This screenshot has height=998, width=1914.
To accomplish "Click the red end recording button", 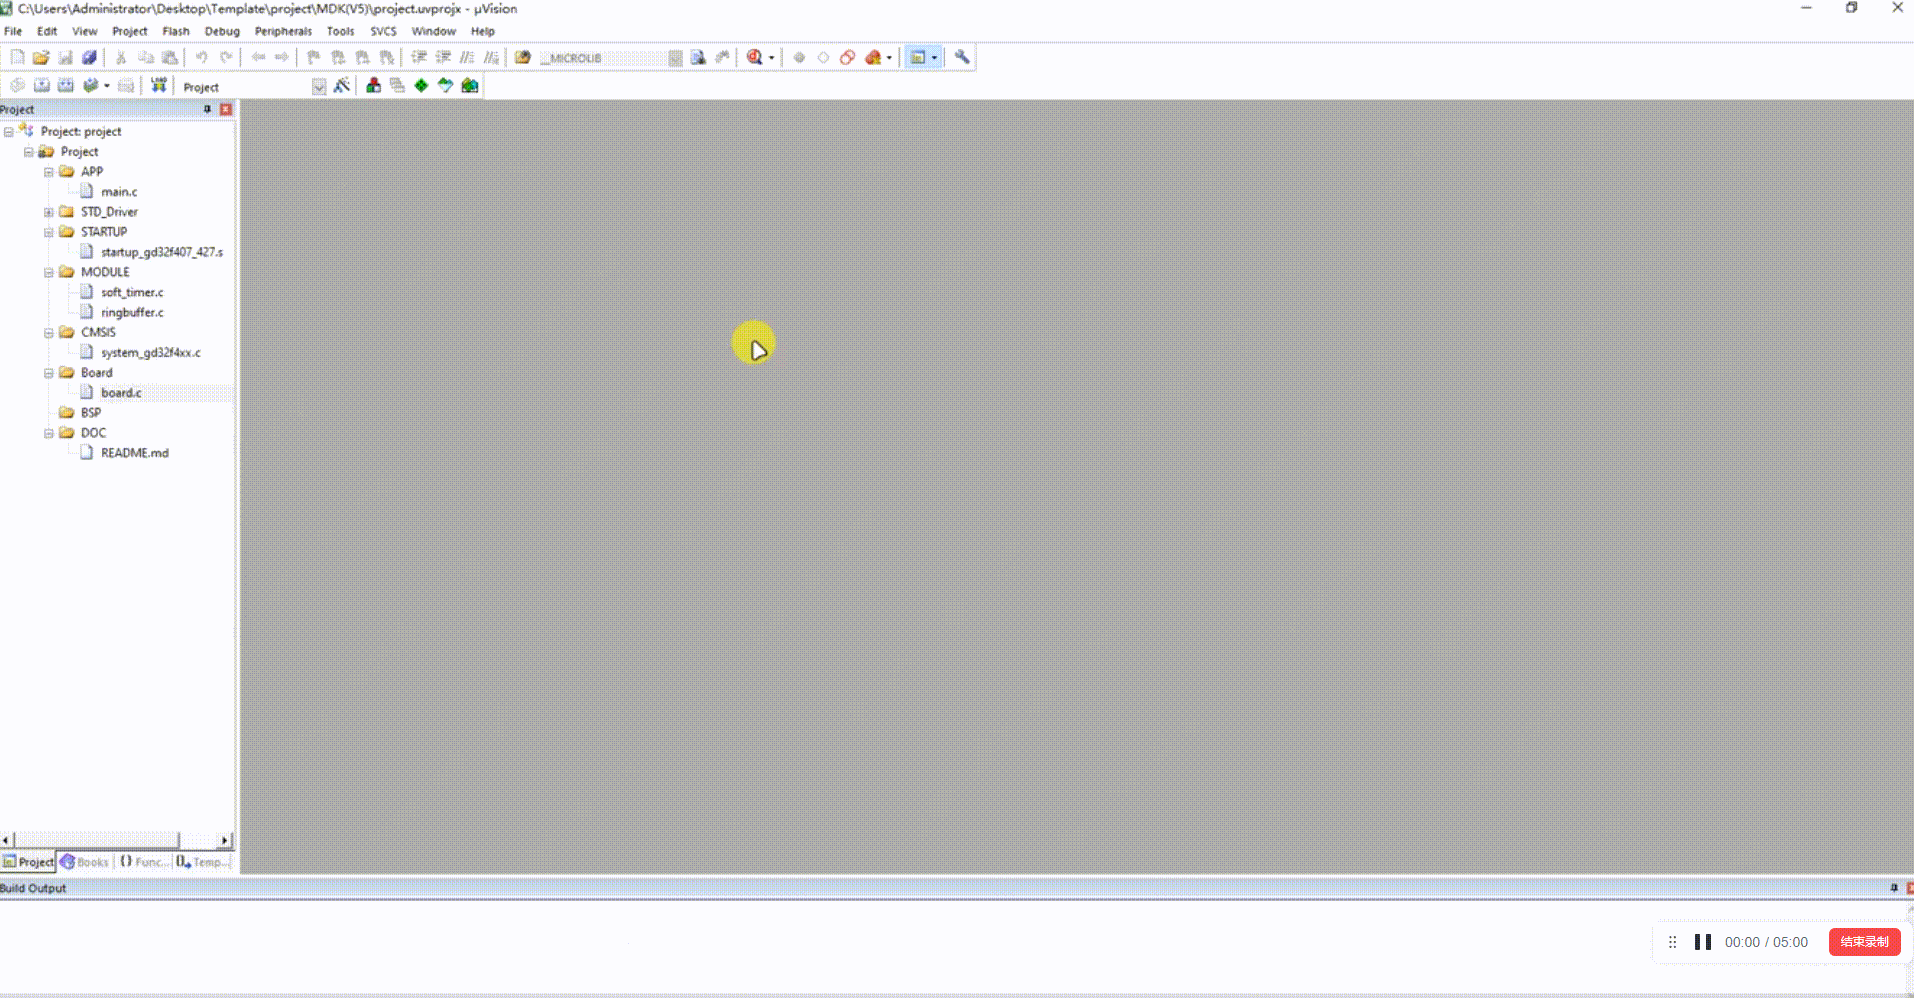I will click(1864, 942).
